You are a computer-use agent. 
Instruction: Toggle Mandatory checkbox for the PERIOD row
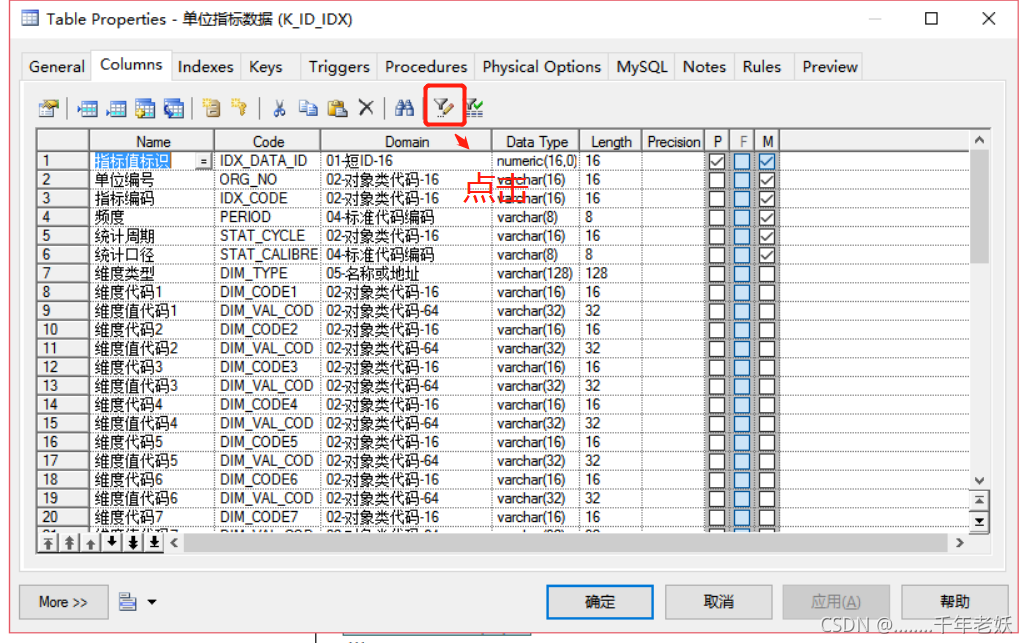pos(767,217)
